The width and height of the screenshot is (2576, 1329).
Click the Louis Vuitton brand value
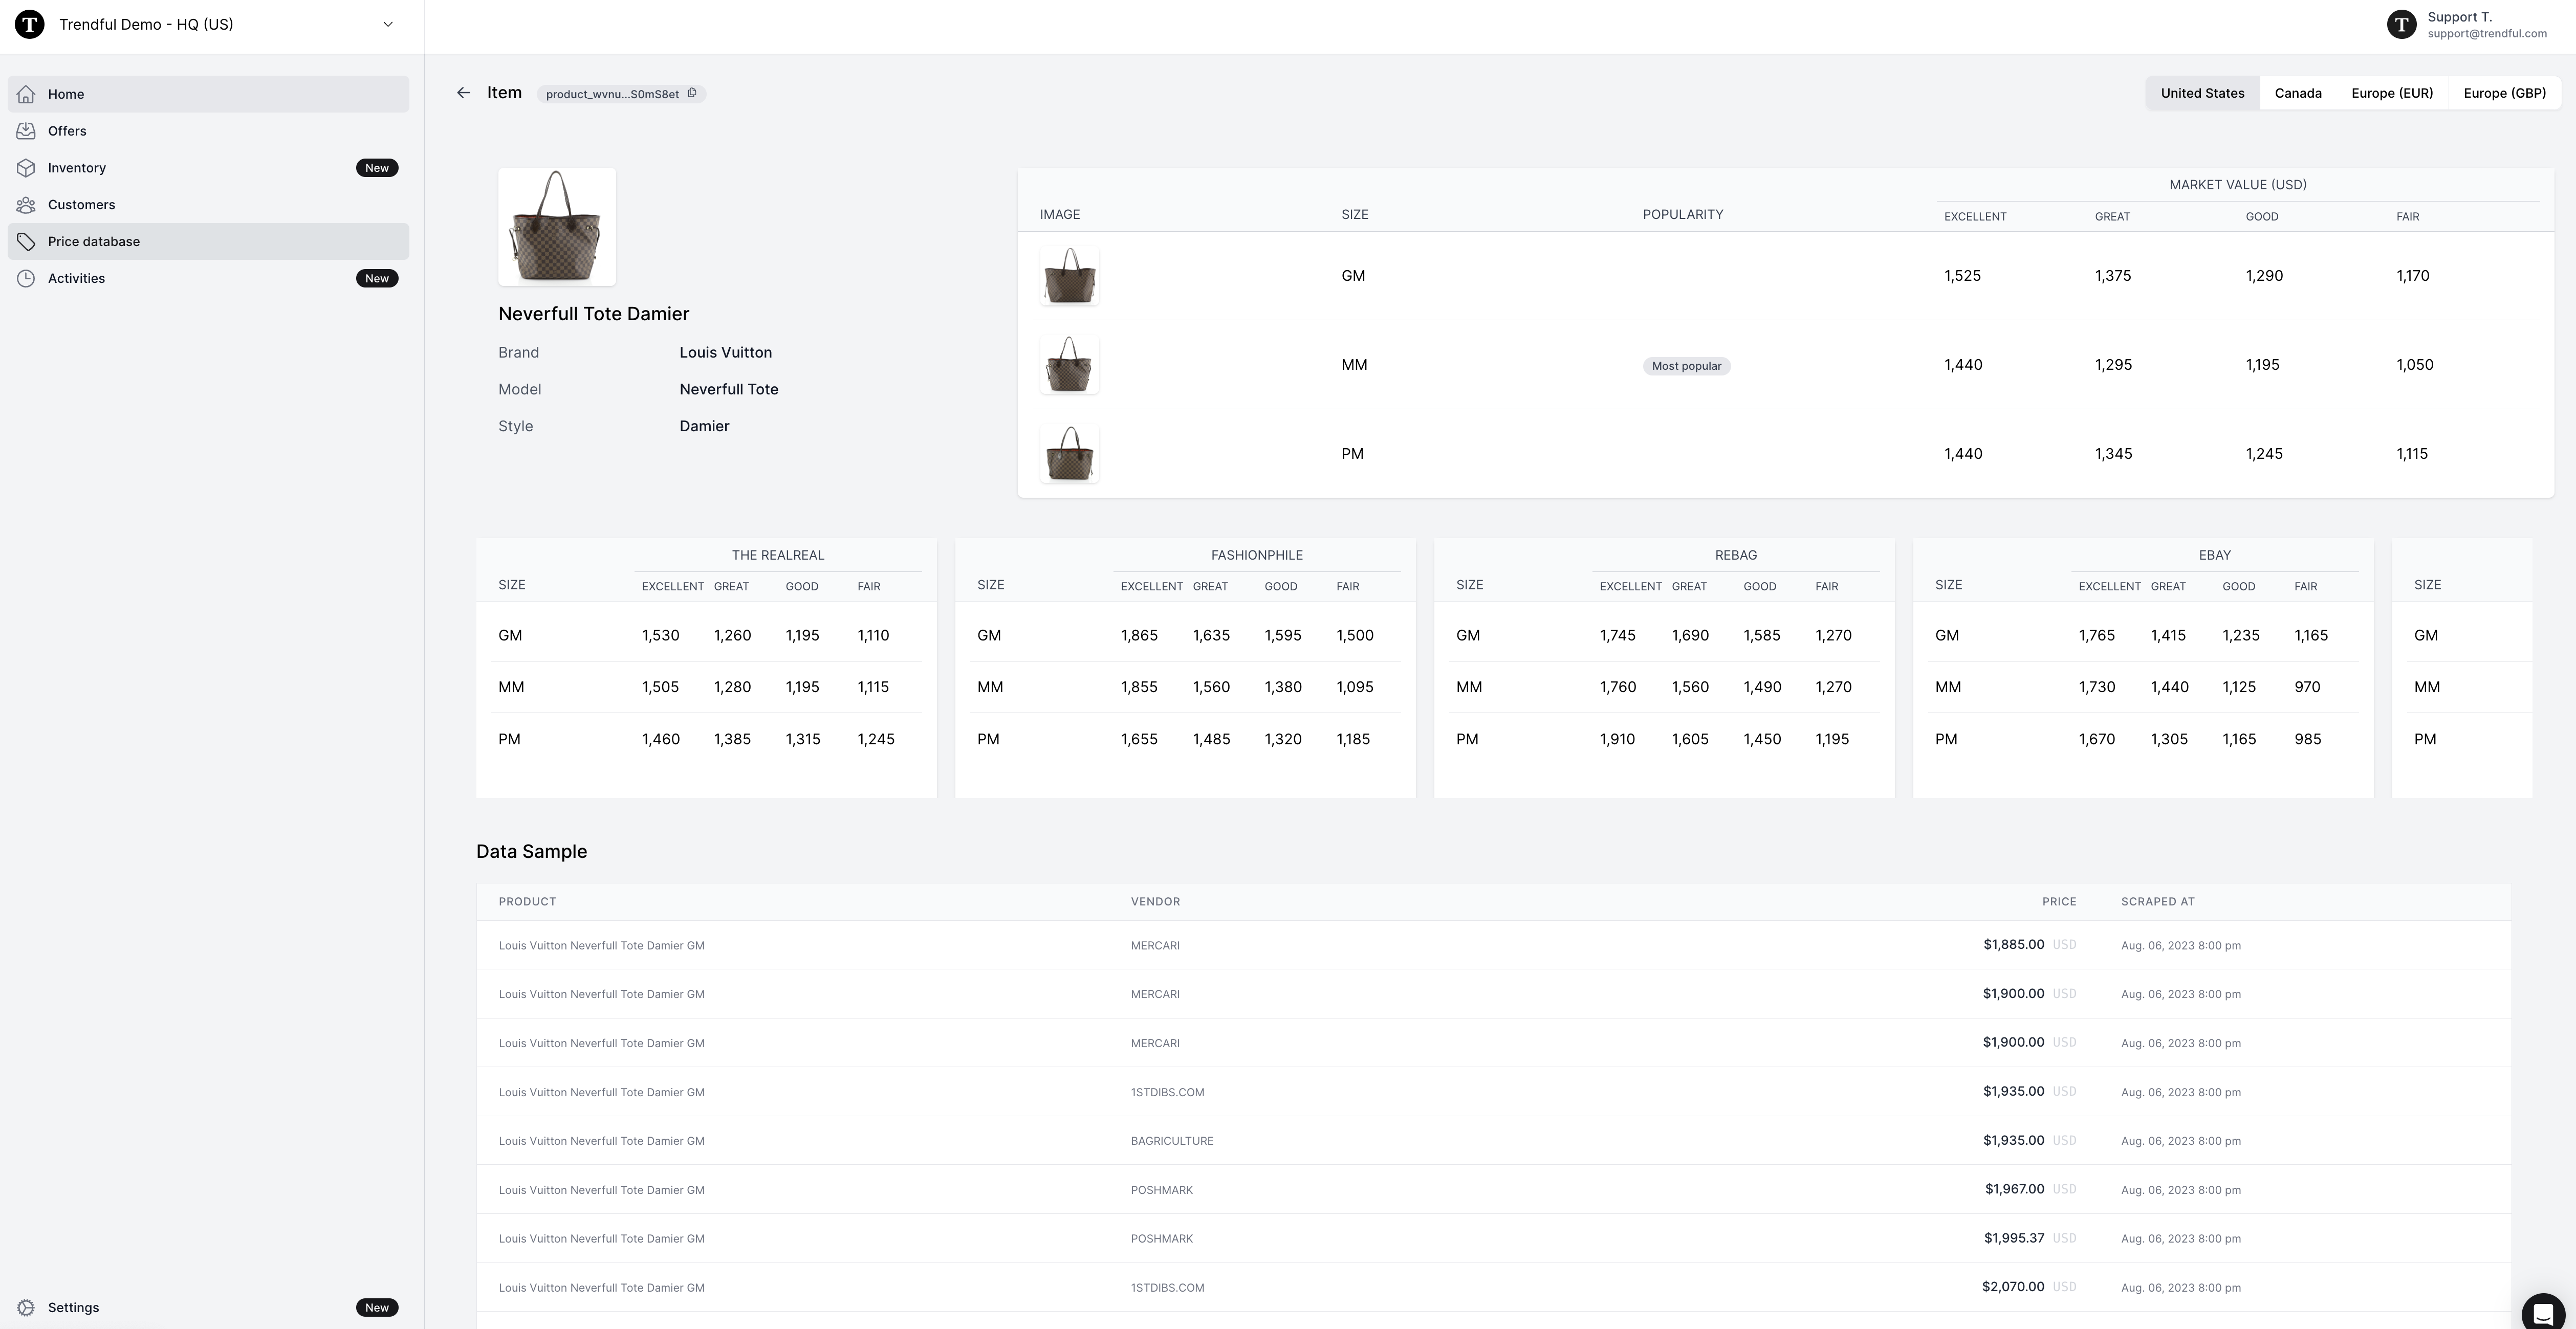[x=725, y=353]
